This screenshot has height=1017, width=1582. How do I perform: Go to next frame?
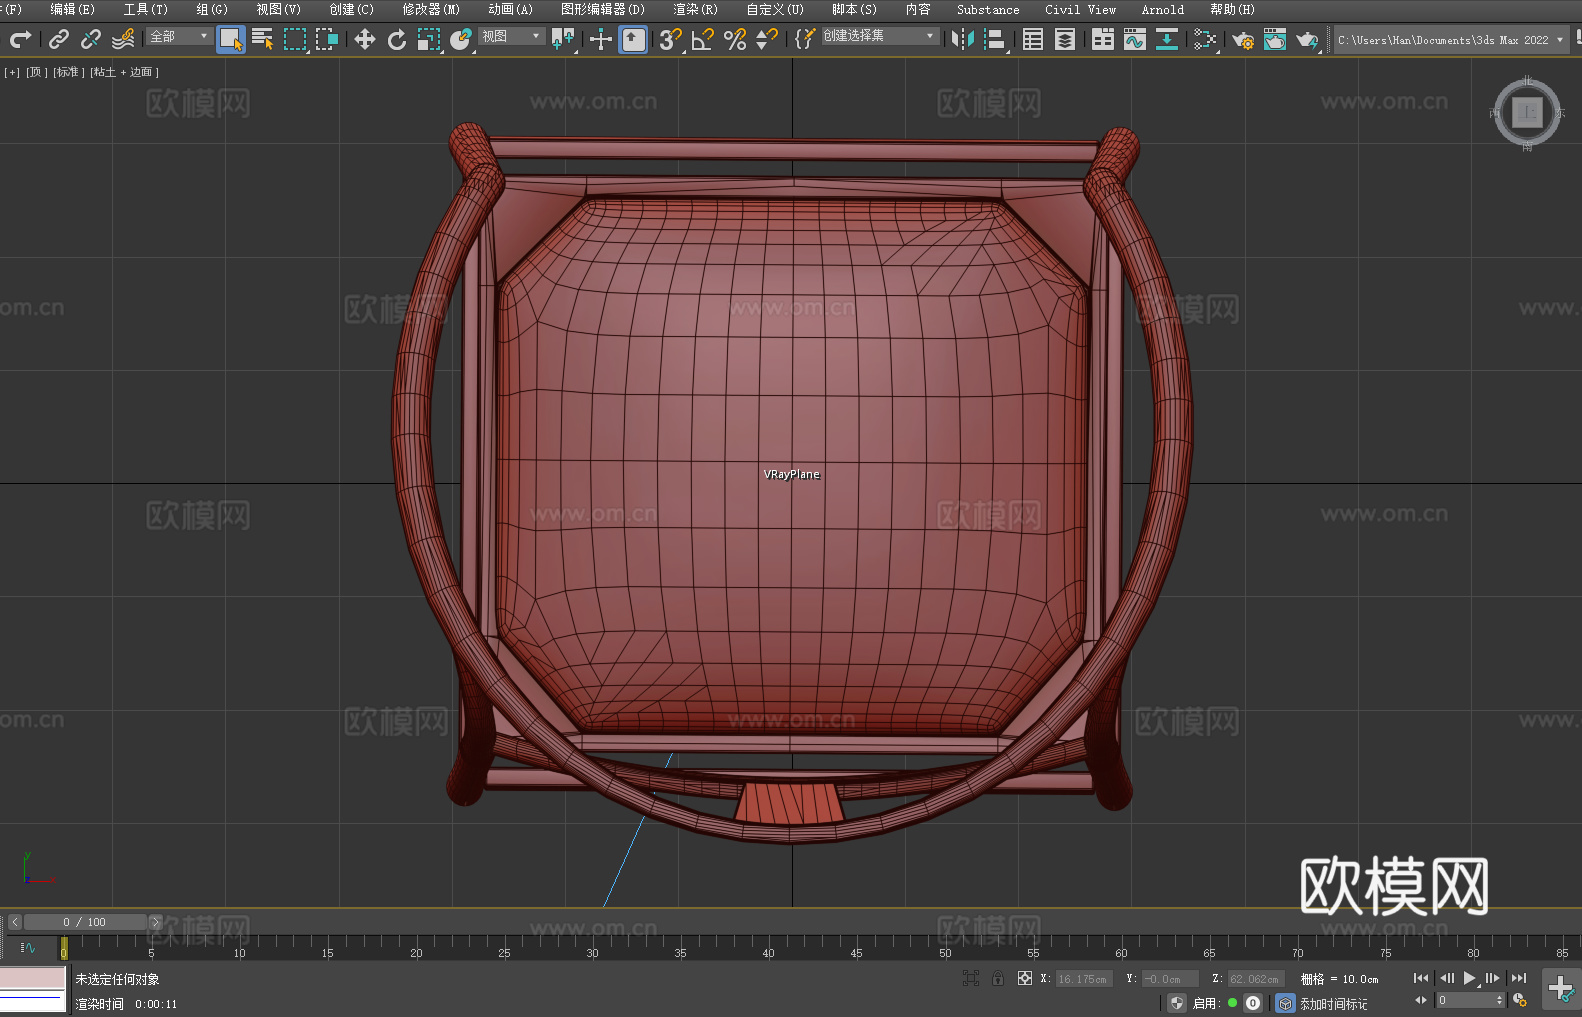click(x=1493, y=978)
